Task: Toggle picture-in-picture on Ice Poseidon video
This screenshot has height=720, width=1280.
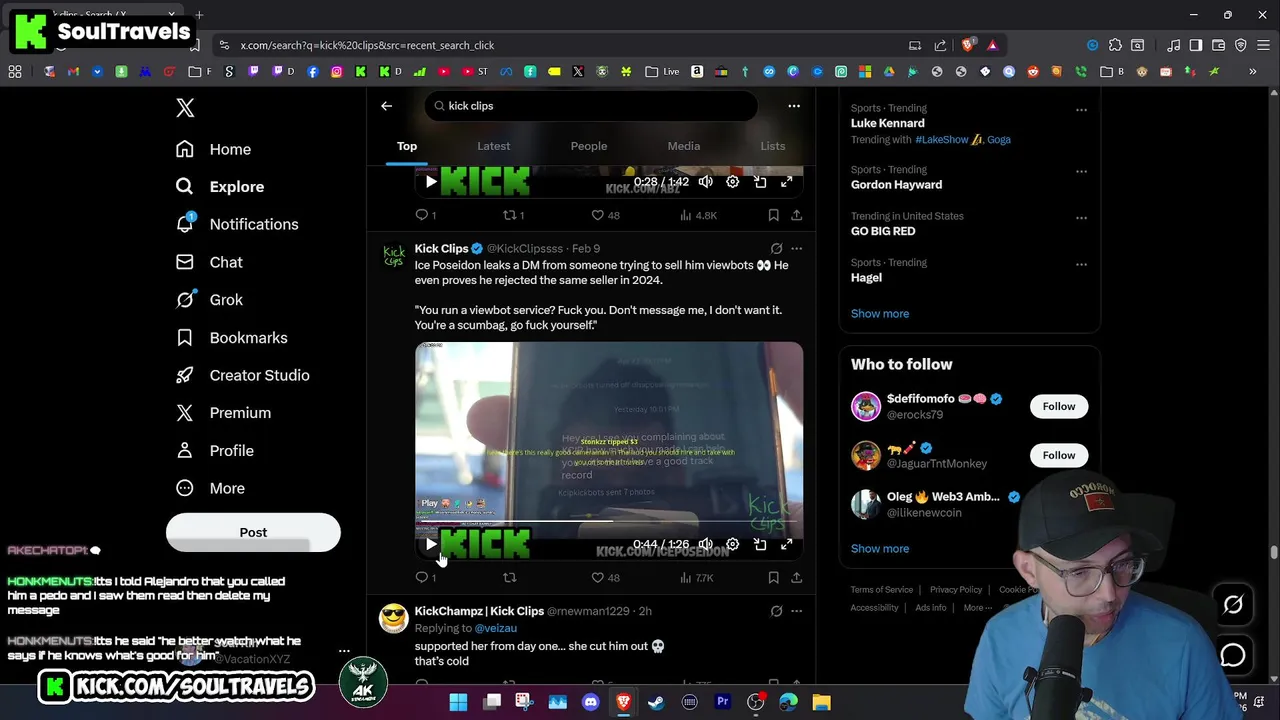Action: tap(760, 544)
